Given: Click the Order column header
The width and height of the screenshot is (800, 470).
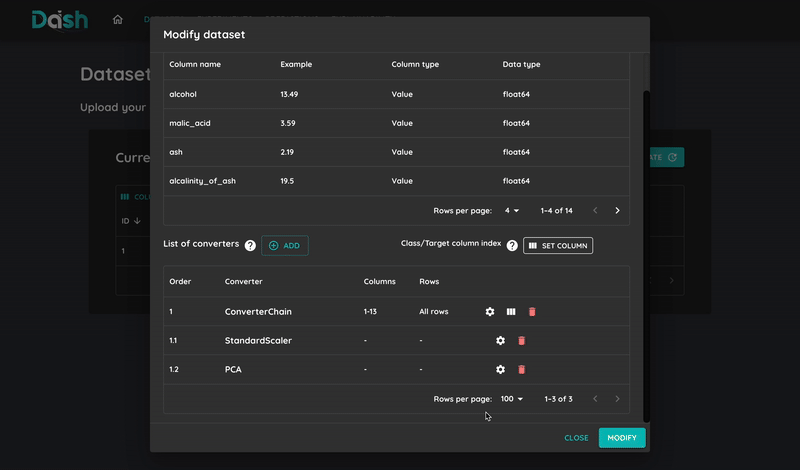Looking at the screenshot, I should [x=180, y=282].
